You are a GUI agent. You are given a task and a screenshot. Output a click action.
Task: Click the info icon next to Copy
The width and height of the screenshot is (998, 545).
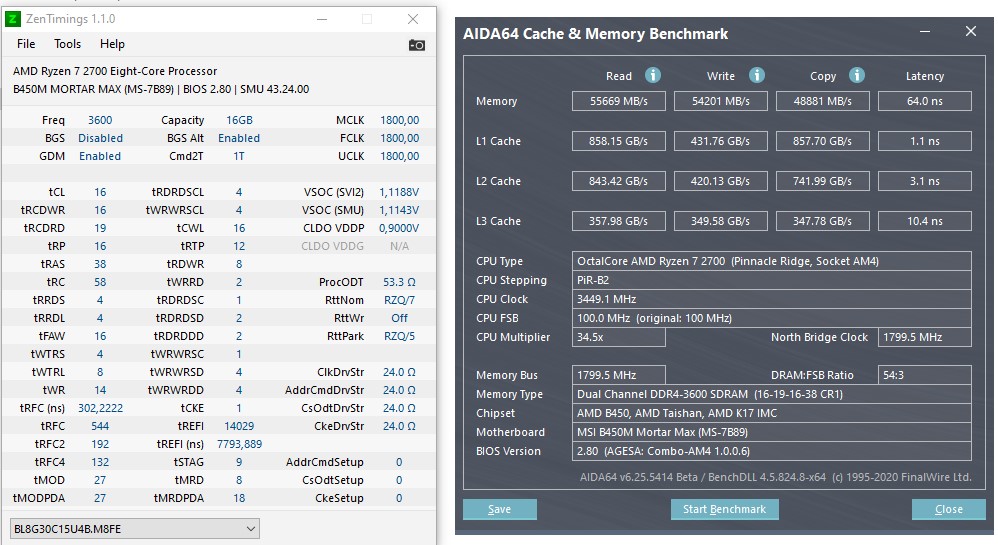857,75
